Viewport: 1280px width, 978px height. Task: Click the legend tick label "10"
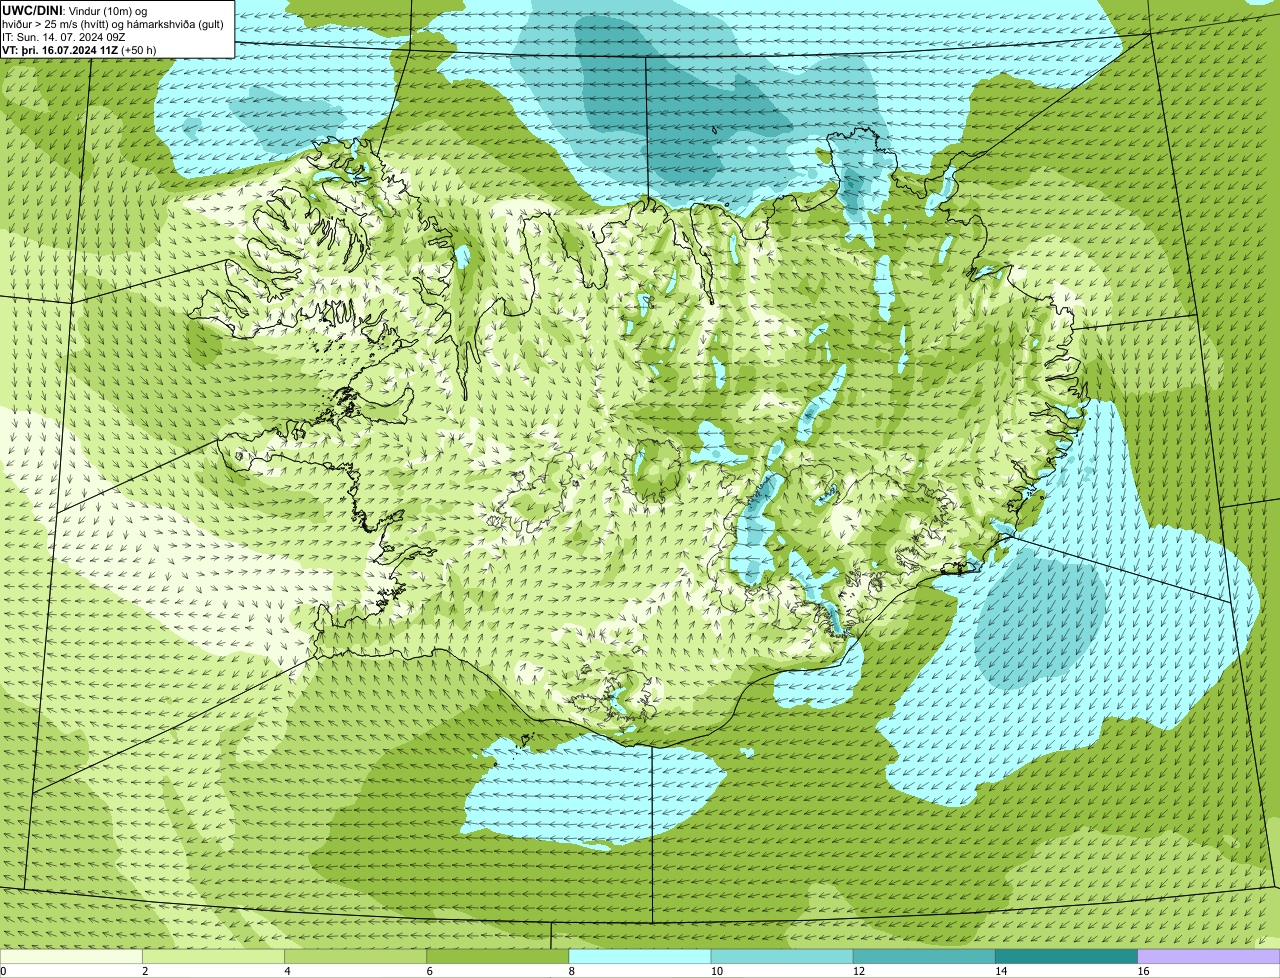pos(716,971)
